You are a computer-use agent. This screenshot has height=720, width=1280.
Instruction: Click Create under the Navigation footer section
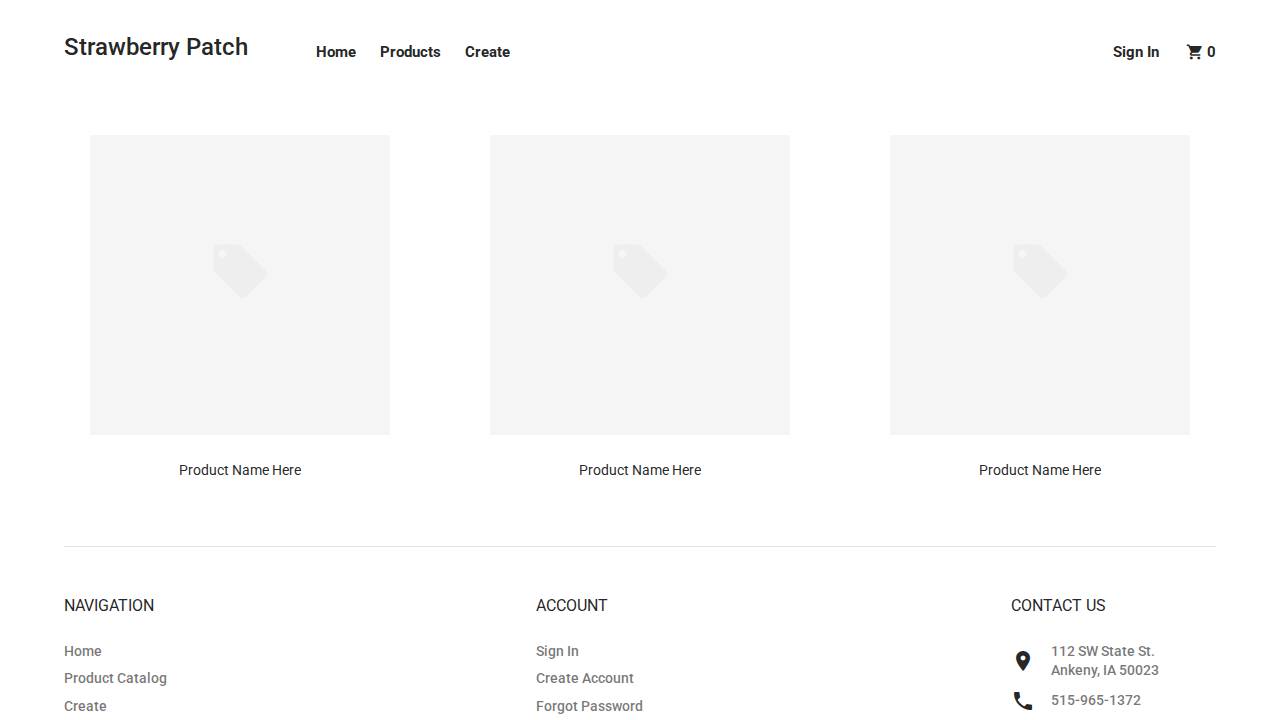(84, 706)
